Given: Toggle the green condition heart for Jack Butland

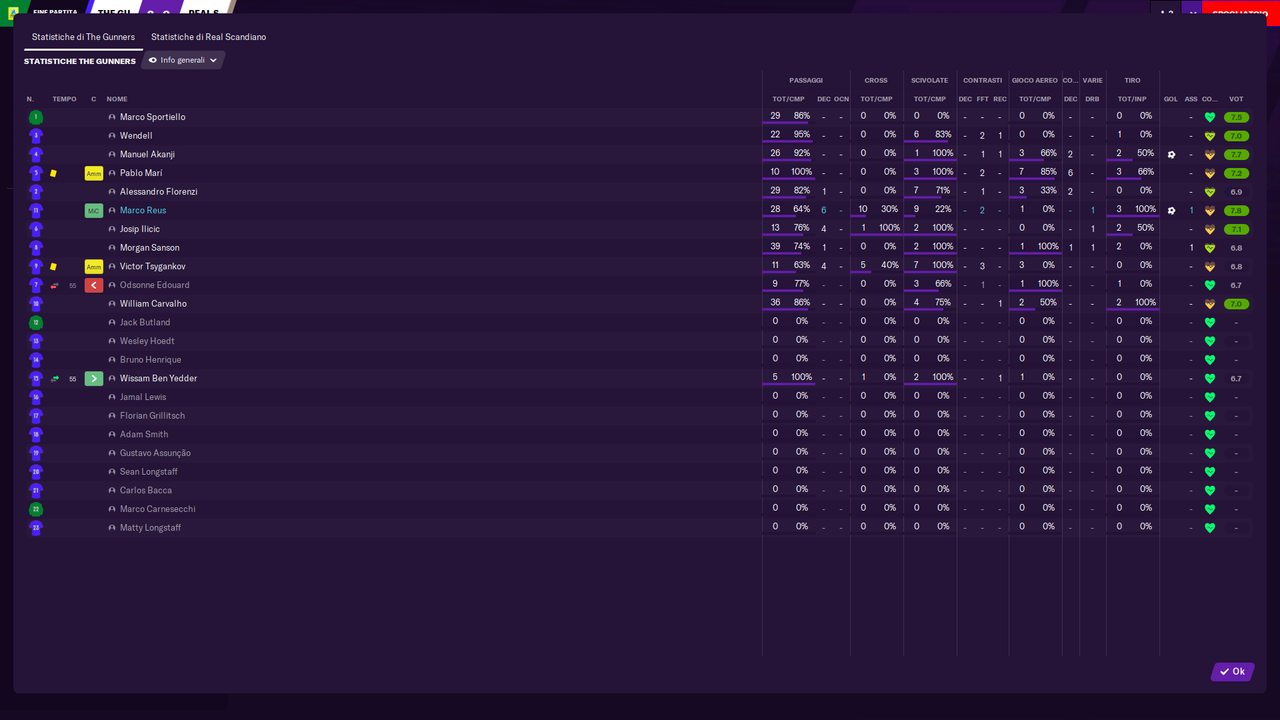Looking at the screenshot, I should (x=1209, y=322).
